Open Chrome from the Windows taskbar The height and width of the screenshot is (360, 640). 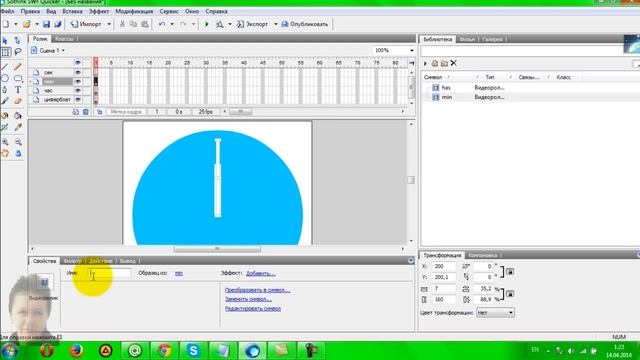164,350
